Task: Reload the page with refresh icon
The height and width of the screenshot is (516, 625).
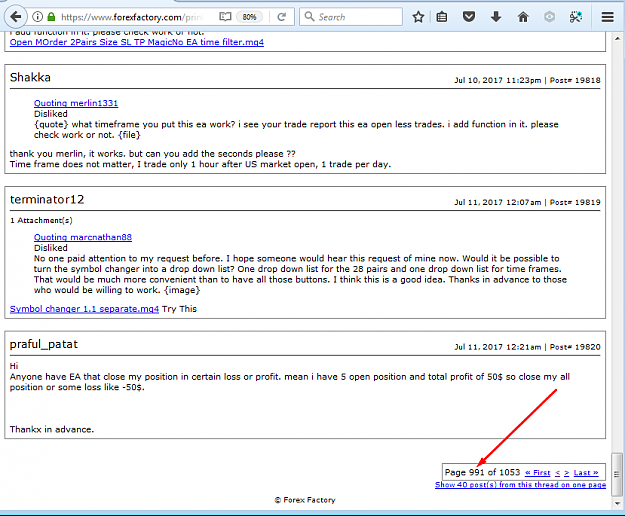Action: (282, 17)
